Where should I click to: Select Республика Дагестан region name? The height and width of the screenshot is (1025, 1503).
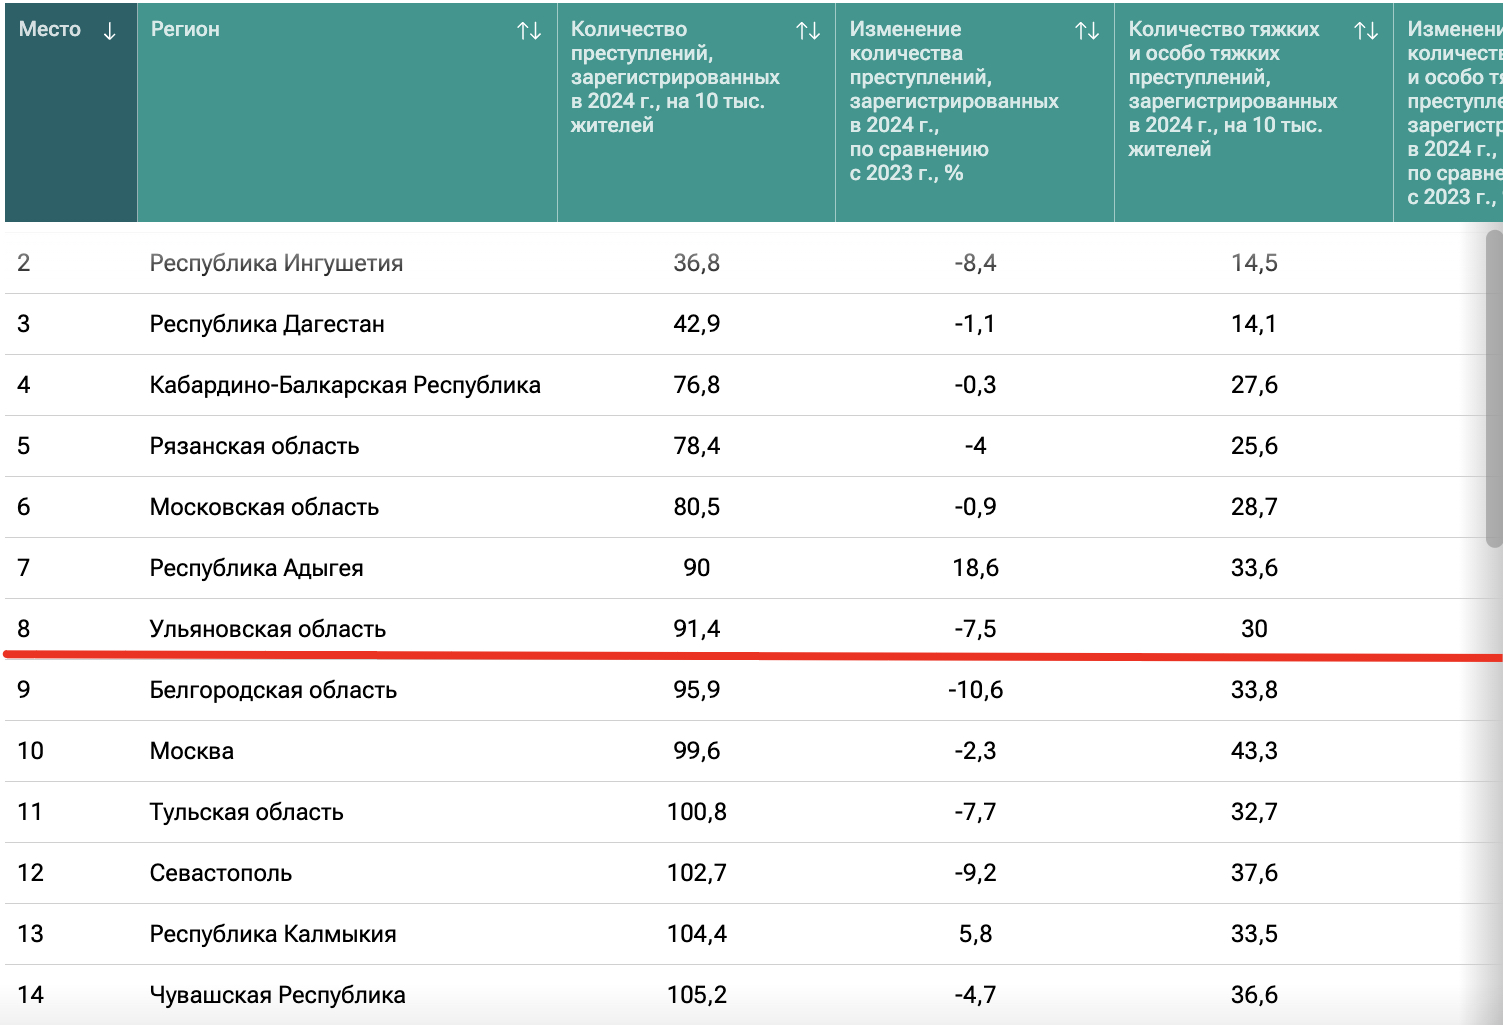267,324
